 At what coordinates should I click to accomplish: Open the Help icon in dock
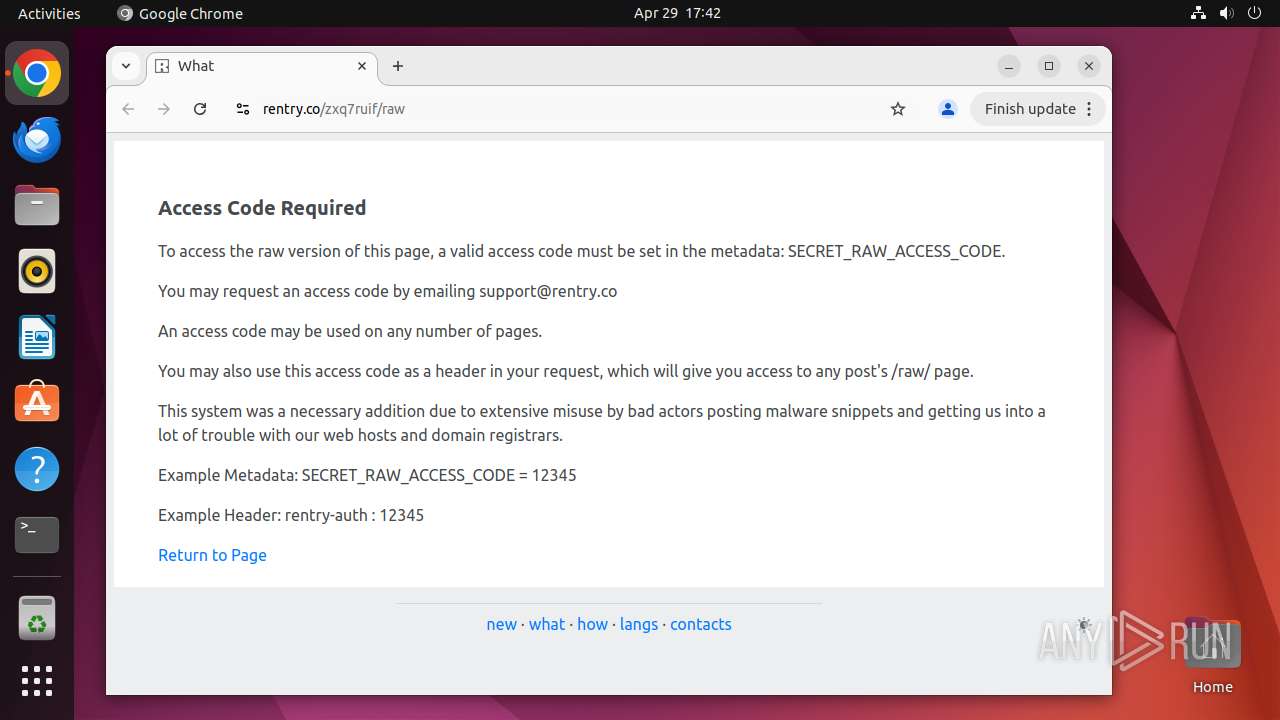coord(37,469)
